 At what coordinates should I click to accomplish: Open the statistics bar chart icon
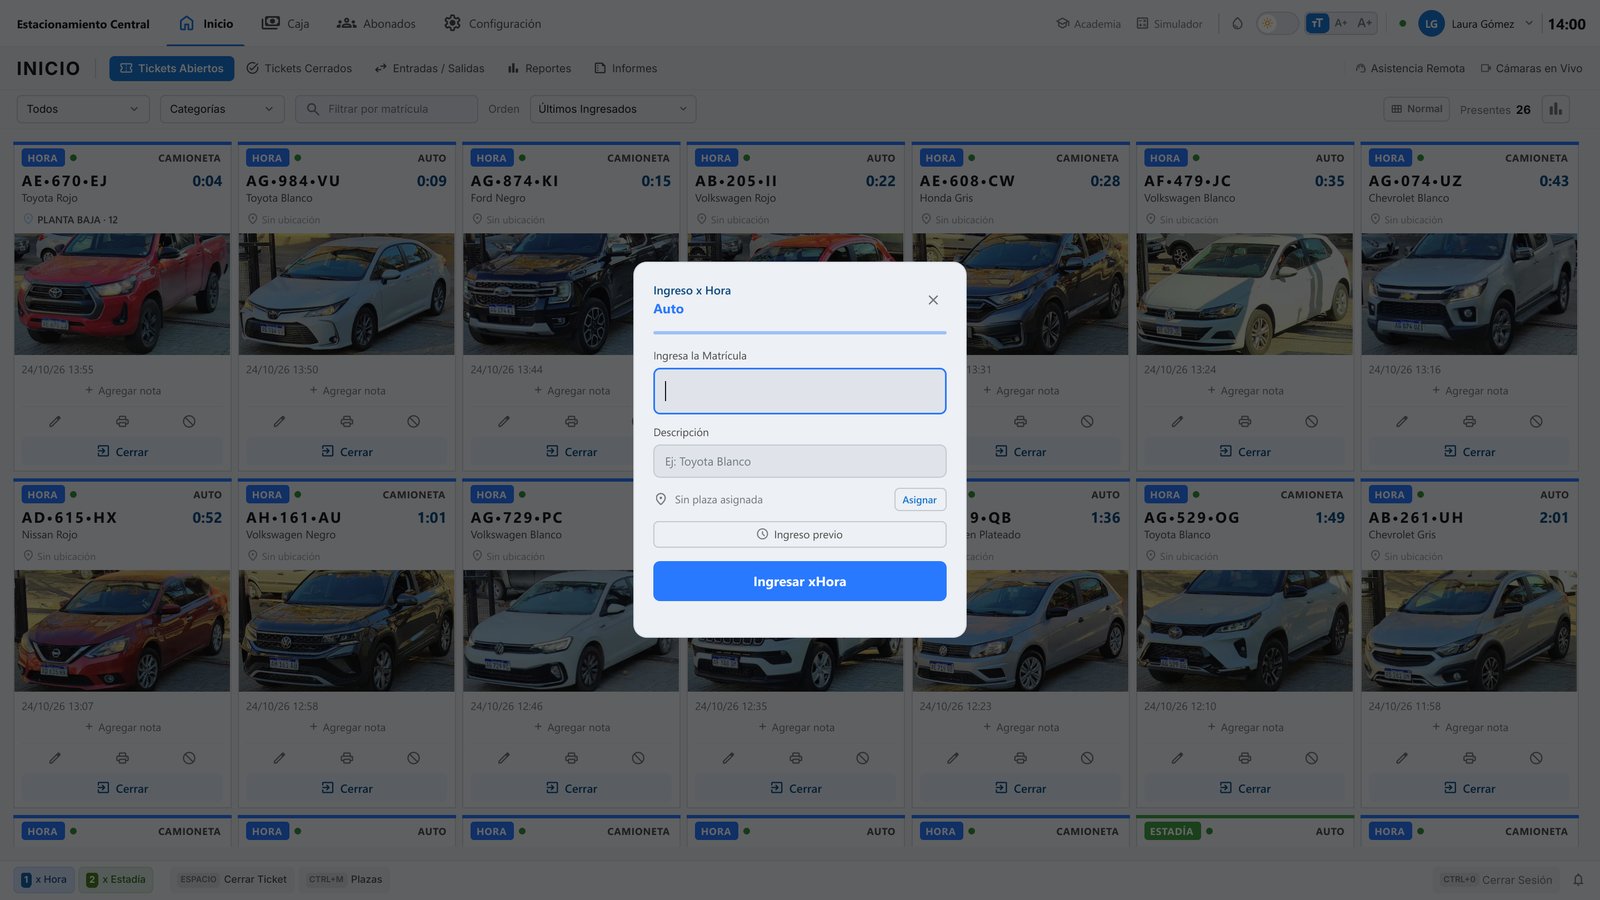click(1556, 109)
